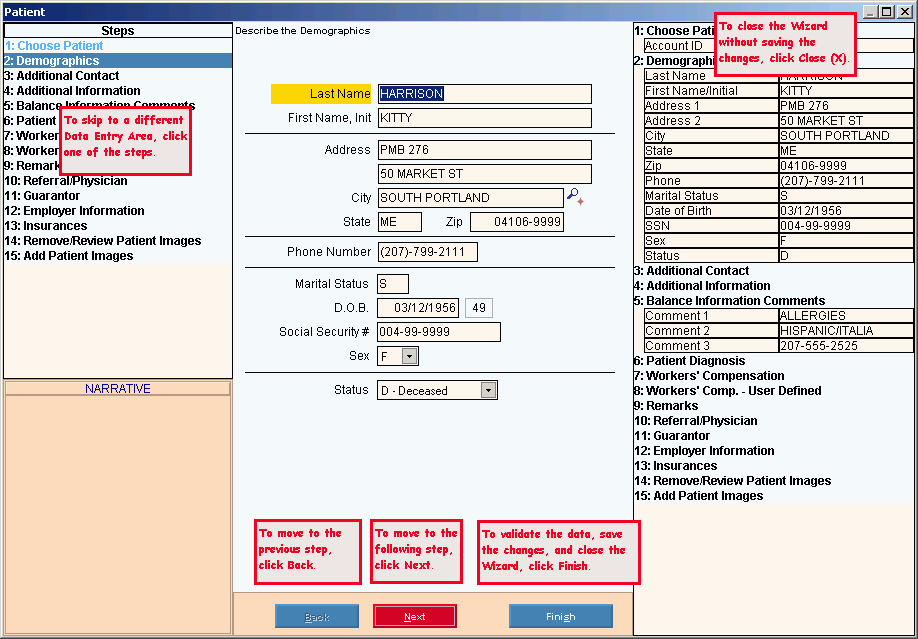
Task: Click the Marital Status field
Action: (393, 284)
